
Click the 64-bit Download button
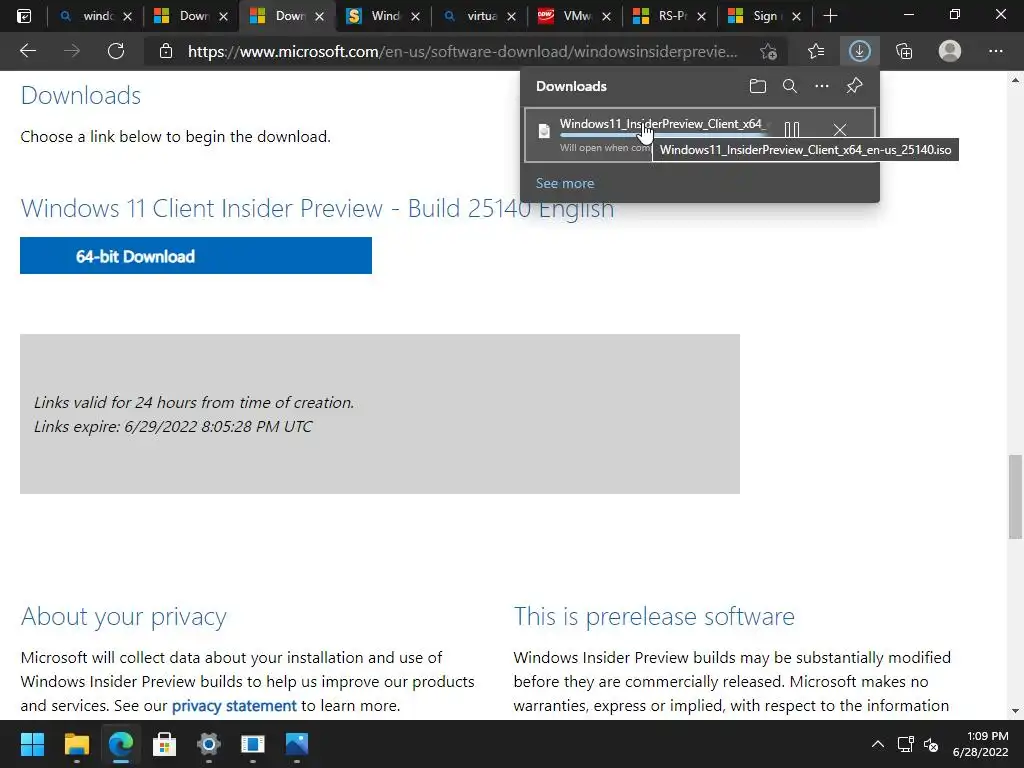[x=196, y=255]
